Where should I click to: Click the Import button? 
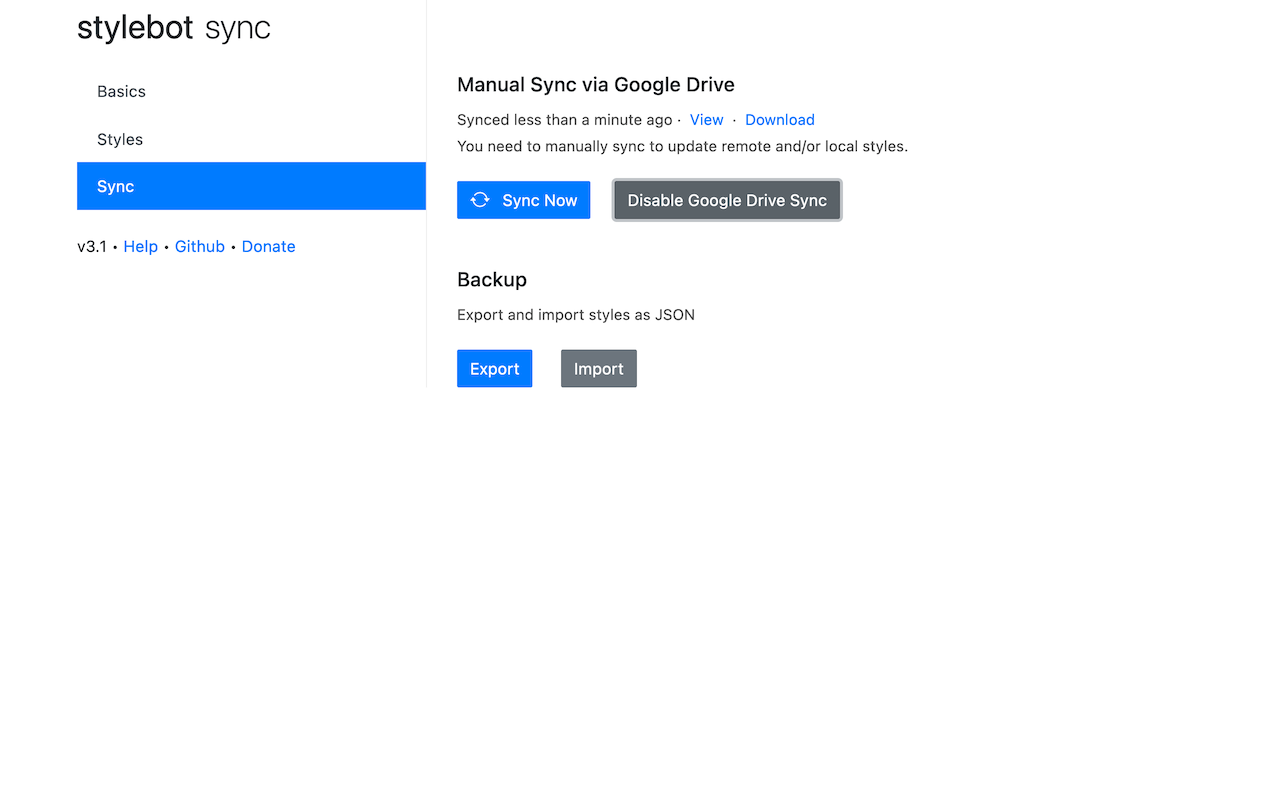click(x=598, y=369)
